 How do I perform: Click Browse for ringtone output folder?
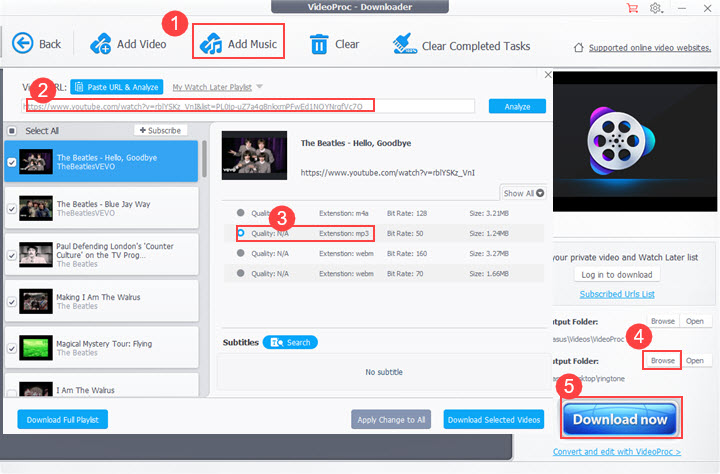pyautogui.click(x=663, y=361)
